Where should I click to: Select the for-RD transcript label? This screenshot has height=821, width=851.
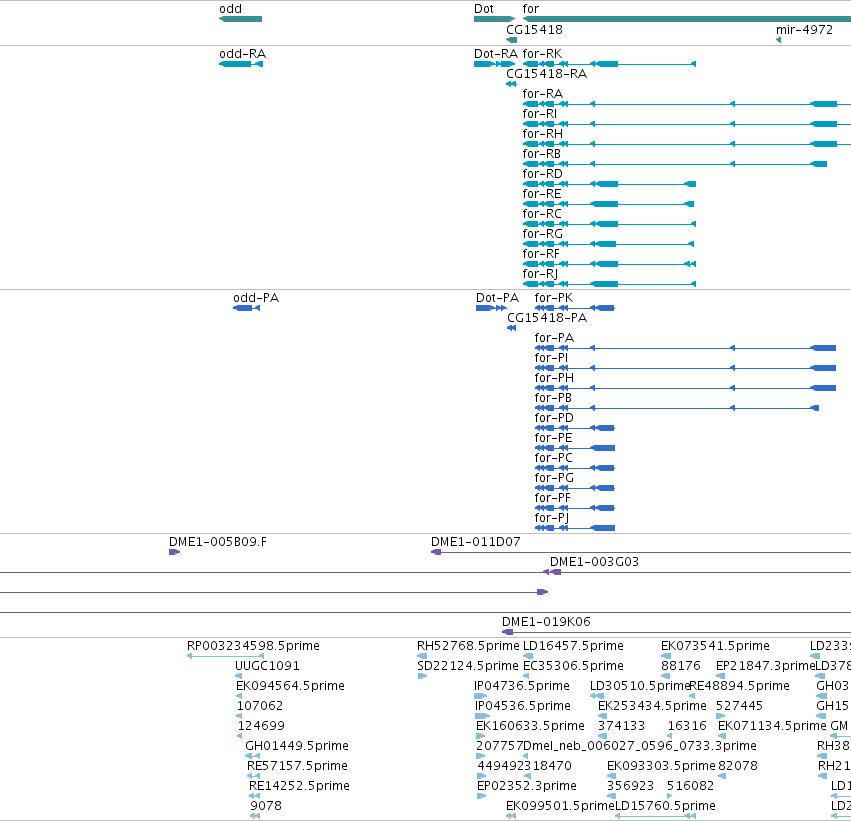(x=542, y=174)
